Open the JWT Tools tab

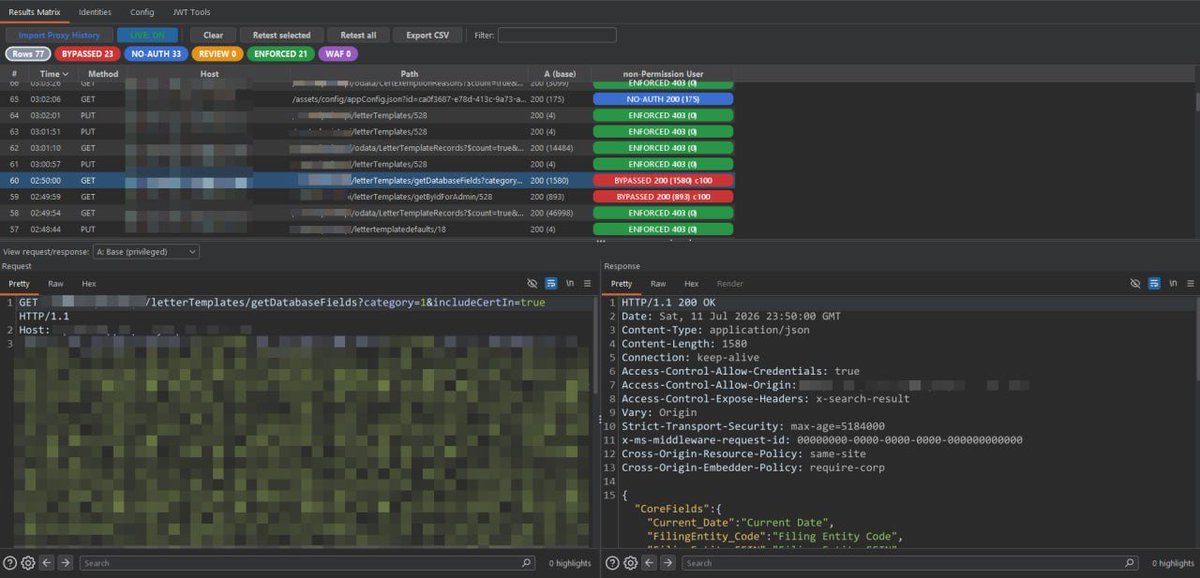189,12
